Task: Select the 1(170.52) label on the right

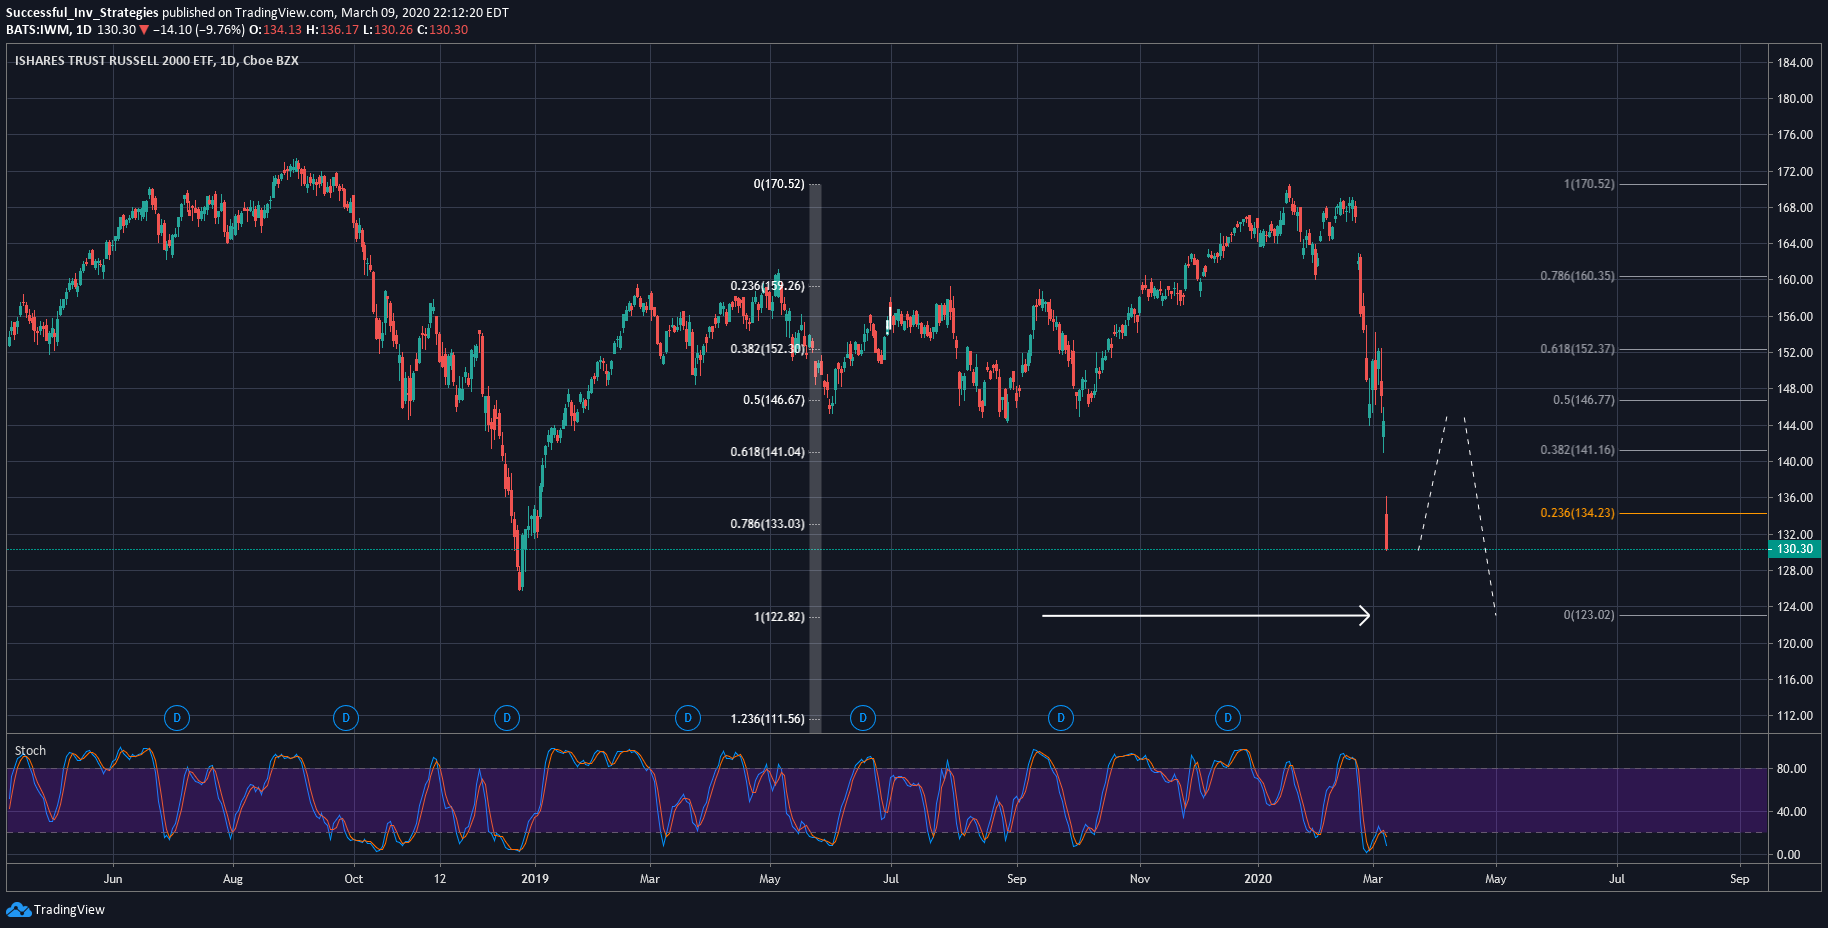Action: coord(1589,184)
